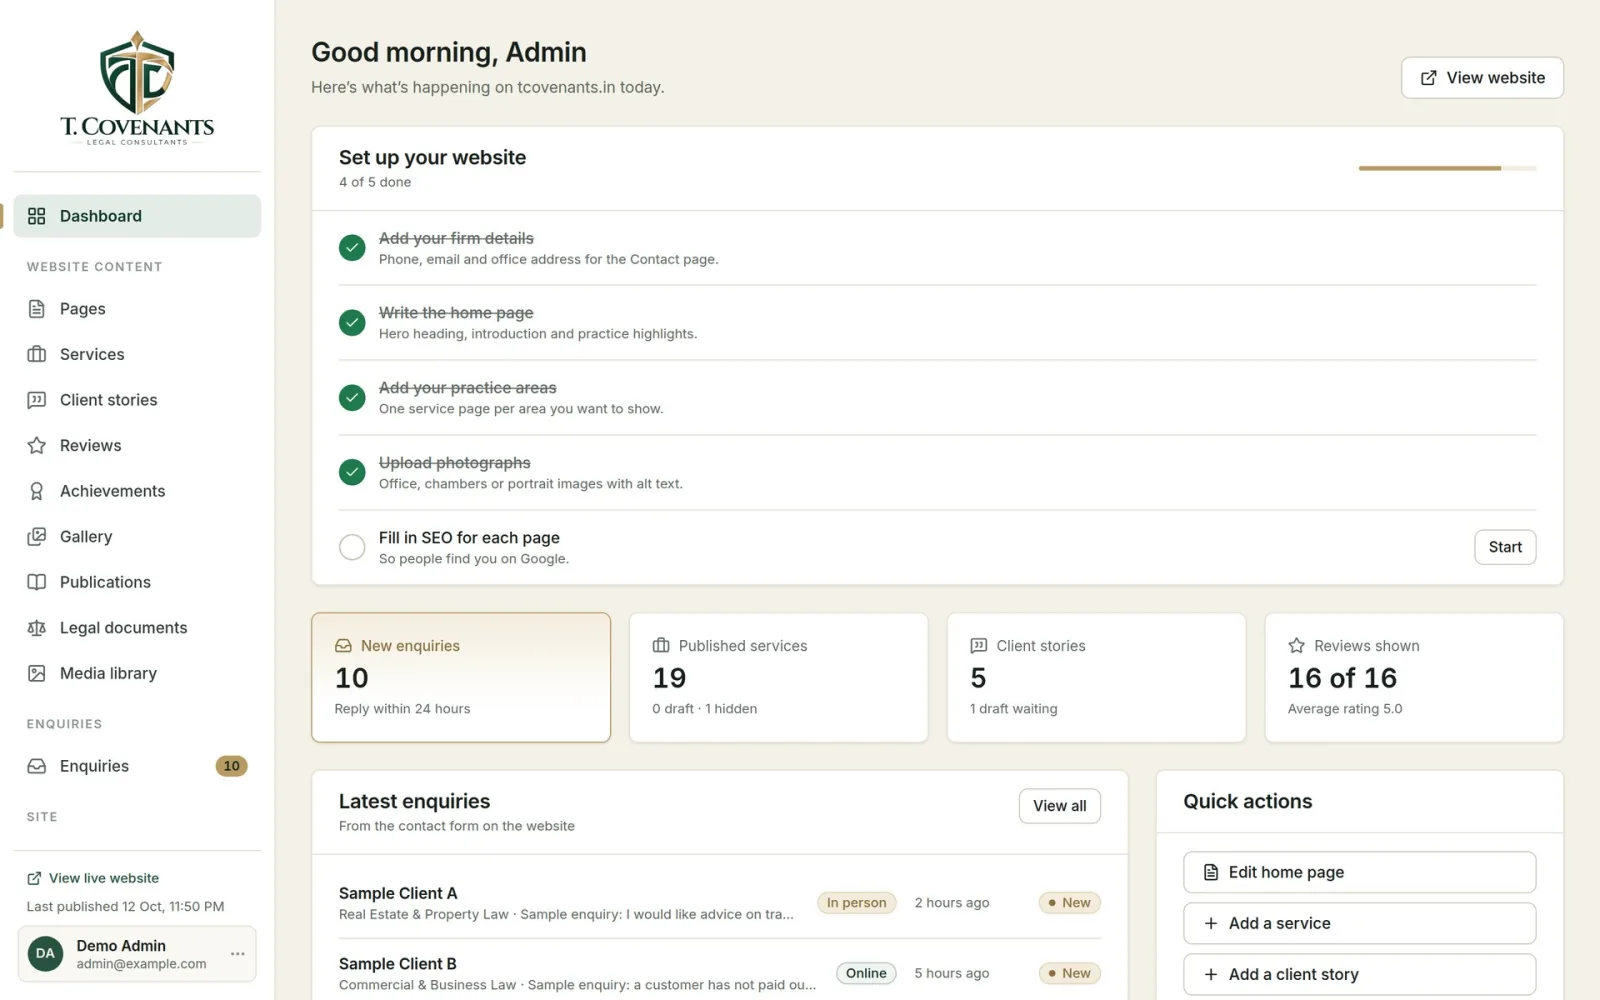
Task: Check the empty circle for Fill in SEO
Action: (x=352, y=547)
